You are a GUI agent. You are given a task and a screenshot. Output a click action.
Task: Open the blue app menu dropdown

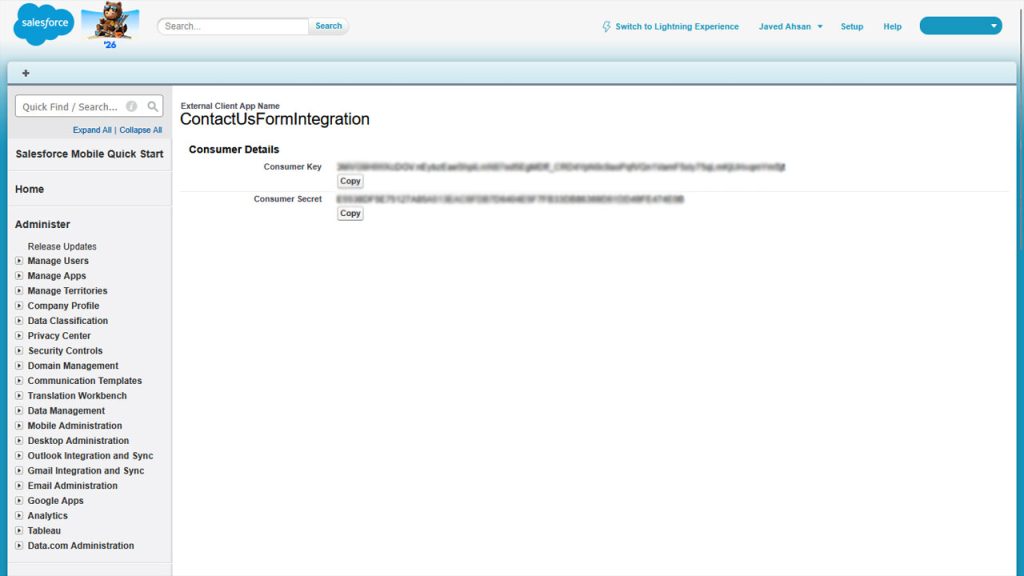click(x=961, y=26)
